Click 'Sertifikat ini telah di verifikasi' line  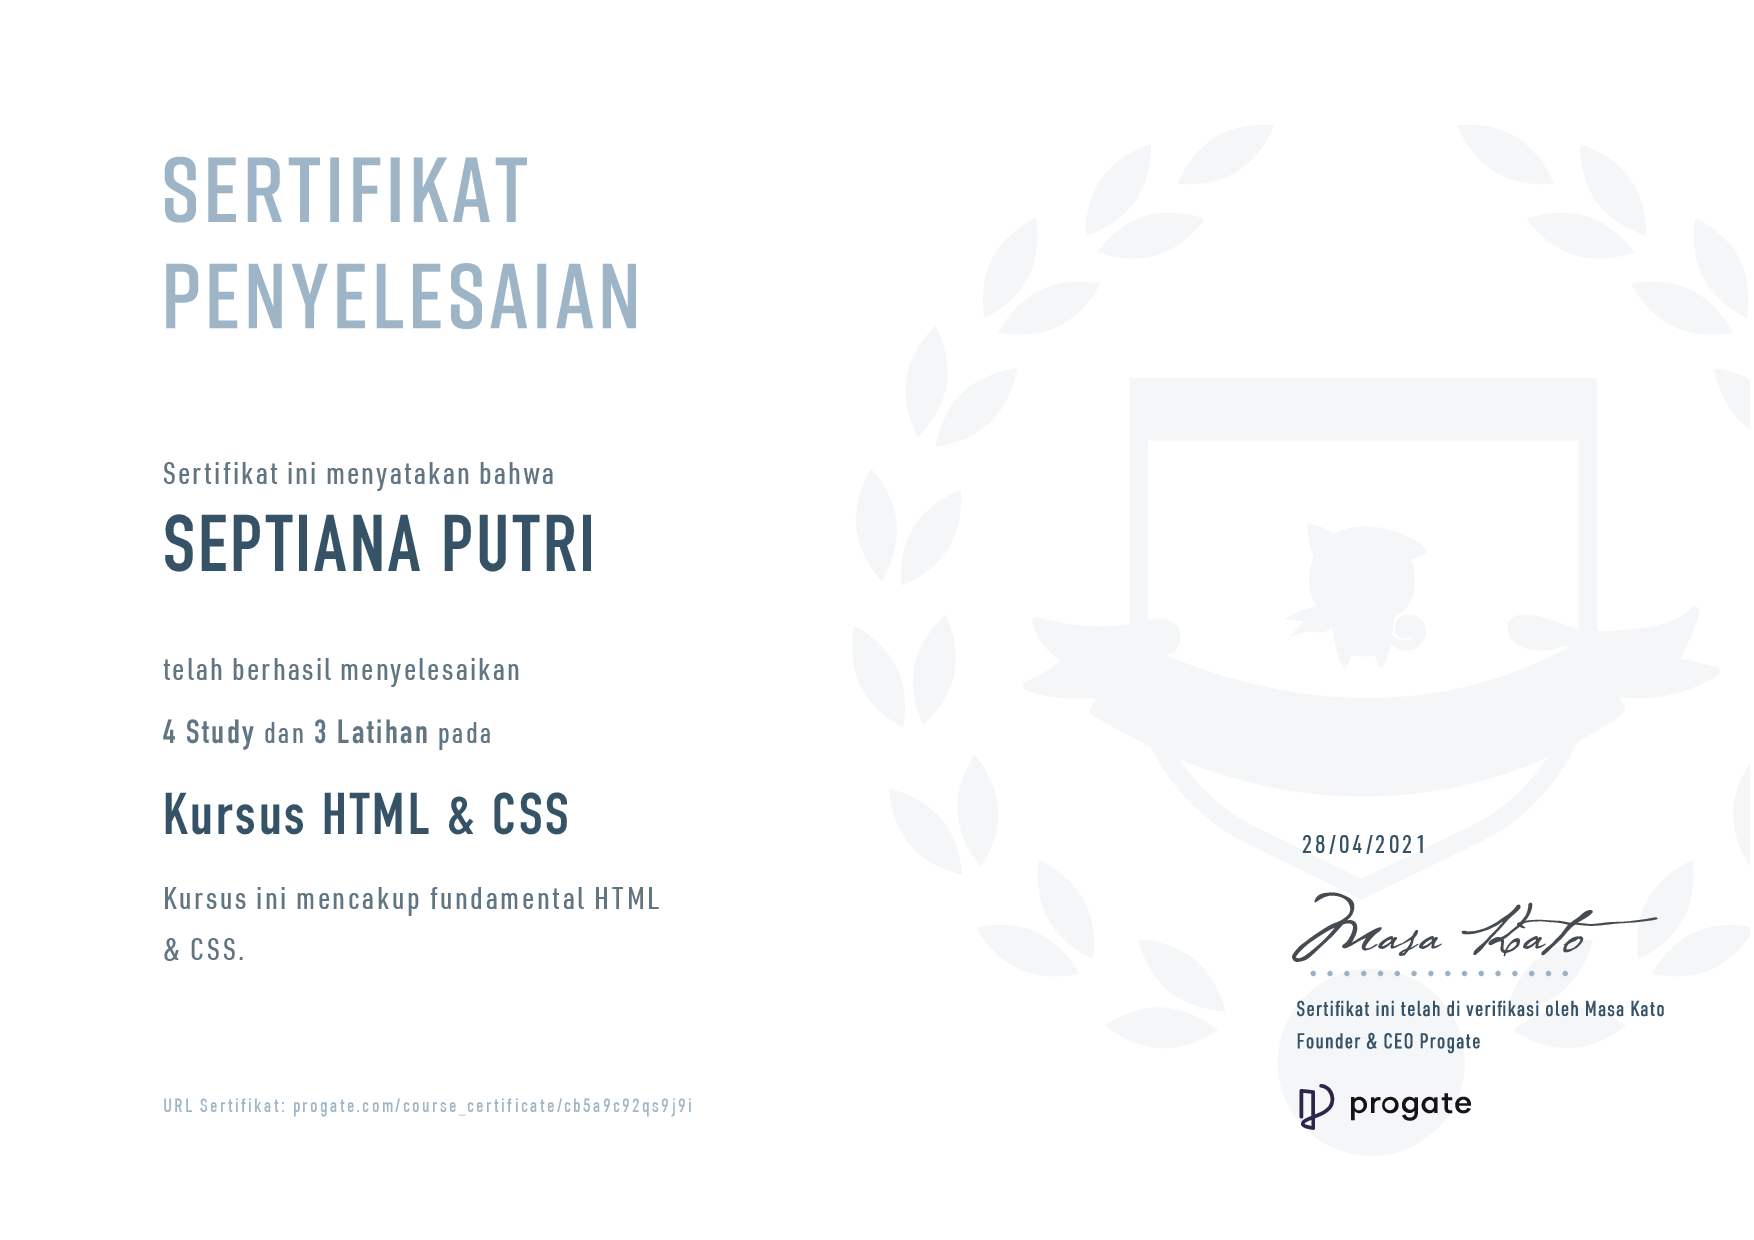click(x=1480, y=1009)
